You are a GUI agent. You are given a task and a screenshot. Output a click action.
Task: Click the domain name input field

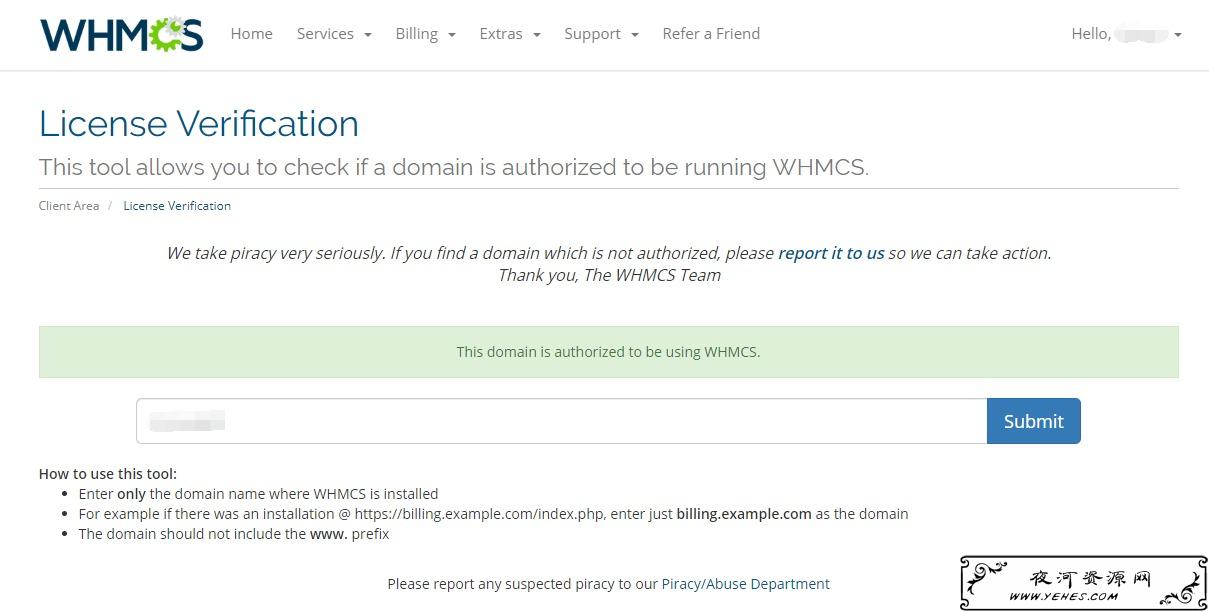point(561,421)
